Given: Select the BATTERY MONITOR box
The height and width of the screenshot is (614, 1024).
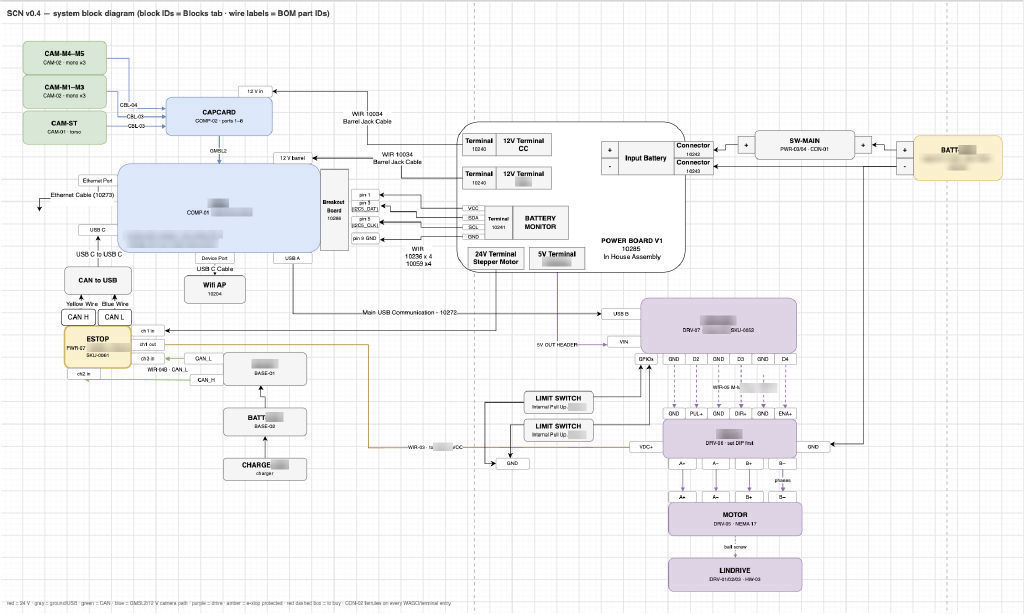Looking at the screenshot, I should coord(540,223).
